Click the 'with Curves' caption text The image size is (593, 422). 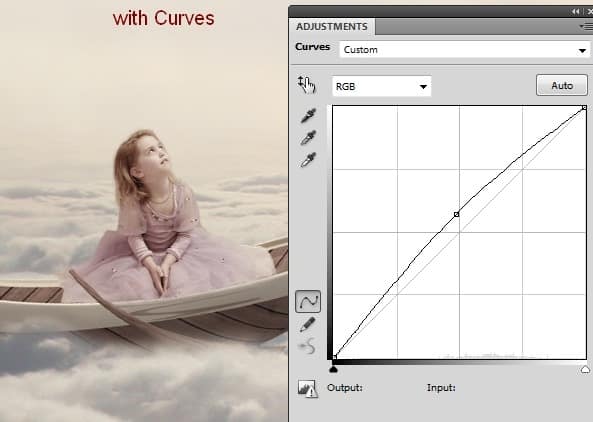pyautogui.click(x=163, y=18)
